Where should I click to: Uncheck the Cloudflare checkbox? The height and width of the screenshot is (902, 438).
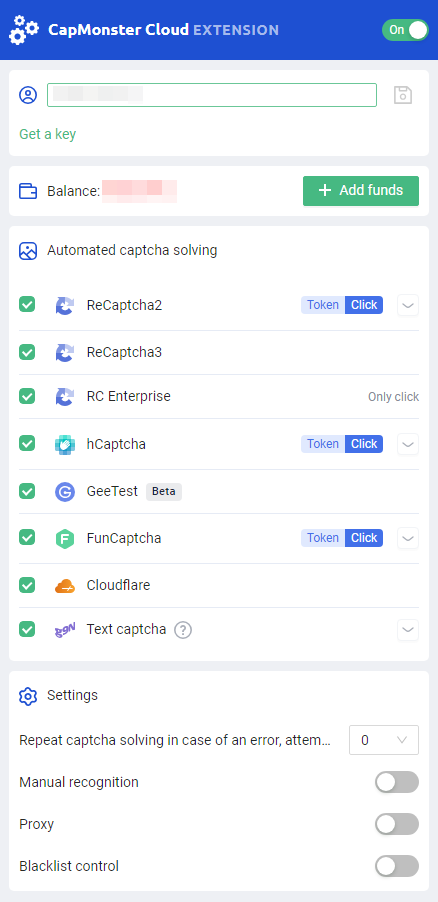click(x=27, y=585)
